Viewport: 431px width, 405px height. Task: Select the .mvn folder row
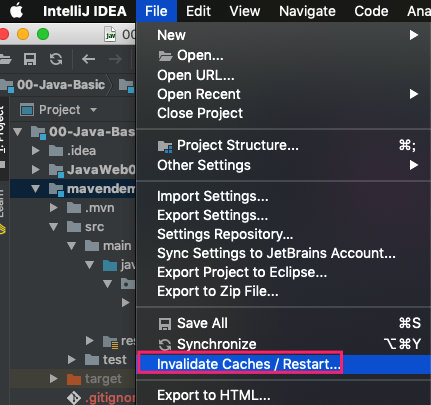[x=73, y=208]
